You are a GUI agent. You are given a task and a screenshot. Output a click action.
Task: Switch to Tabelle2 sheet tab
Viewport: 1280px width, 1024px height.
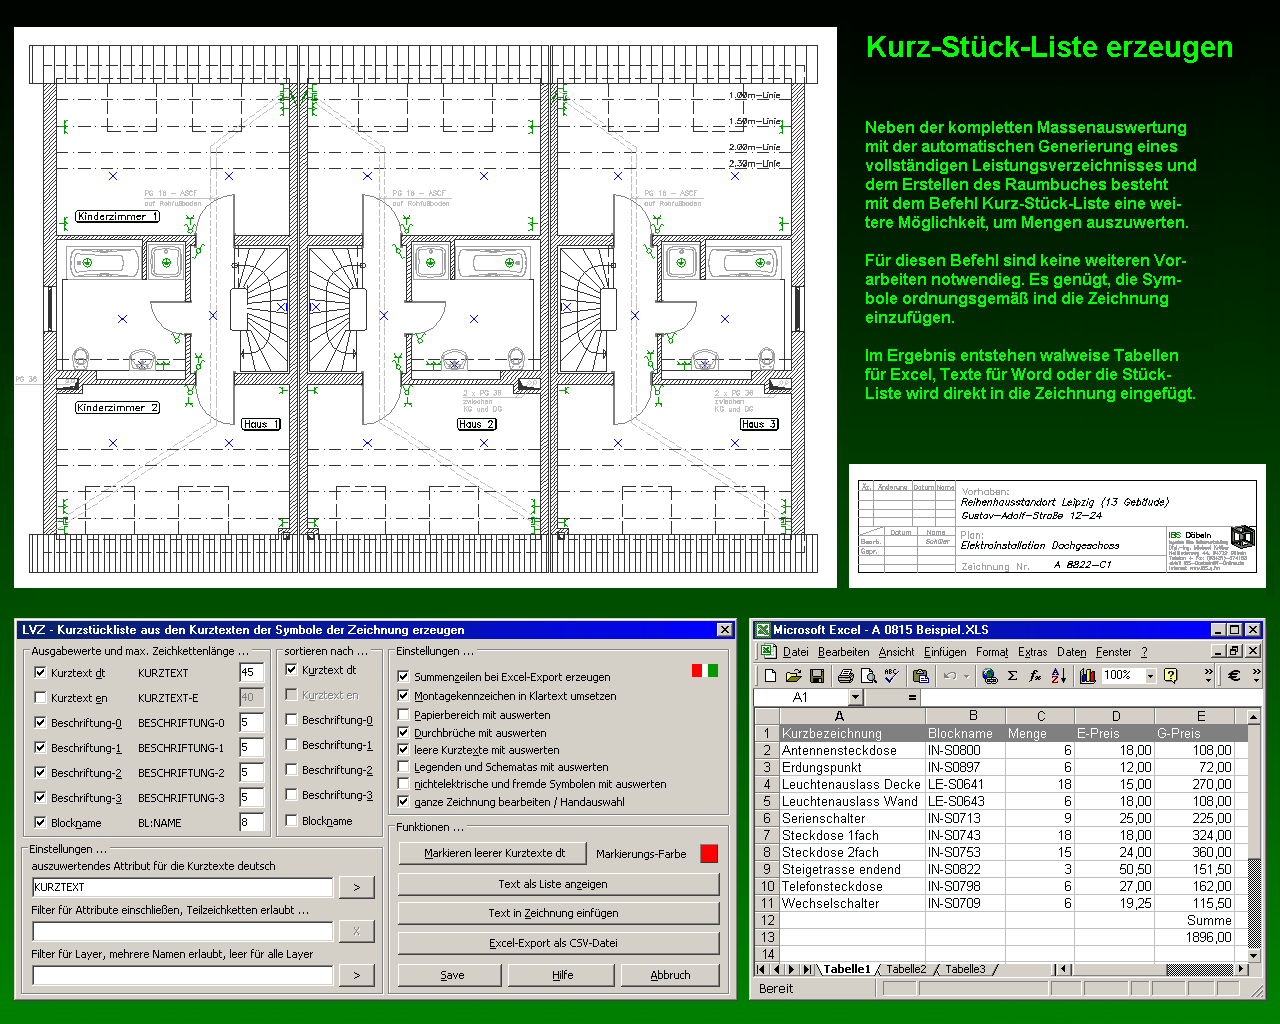(x=906, y=969)
